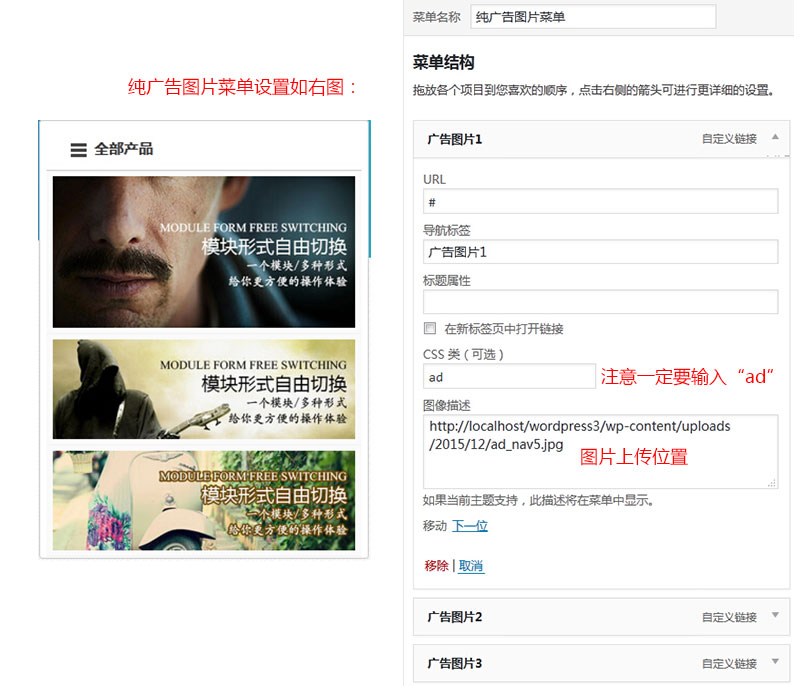Click the URL input field
This screenshot has width=794, height=686.
click(x=600, y=202)
